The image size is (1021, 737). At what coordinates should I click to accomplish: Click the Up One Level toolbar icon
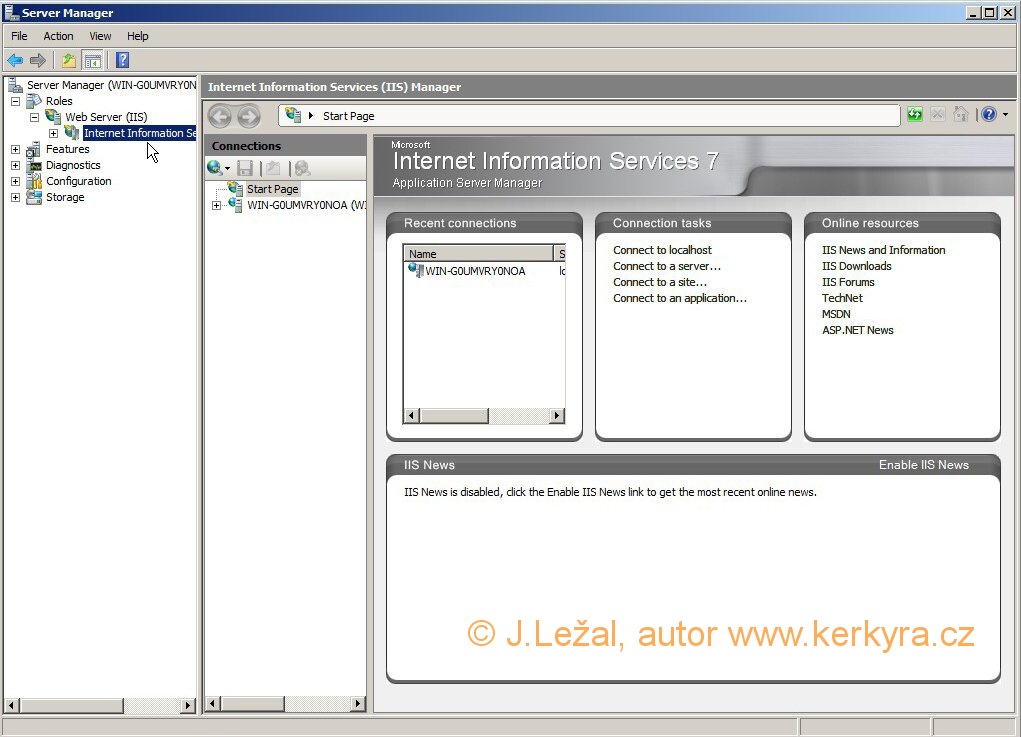point(68,61)
